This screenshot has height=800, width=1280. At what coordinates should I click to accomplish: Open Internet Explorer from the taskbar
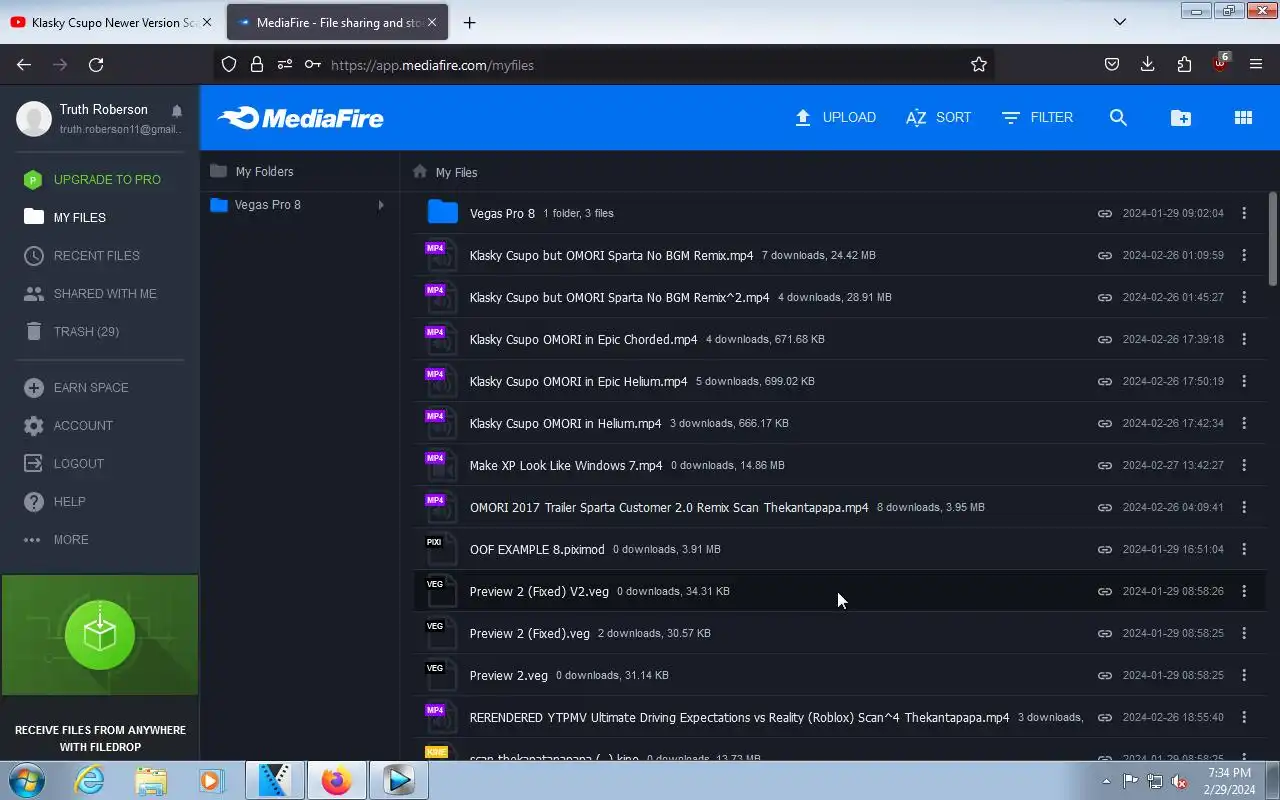click(x=90, y=780)
